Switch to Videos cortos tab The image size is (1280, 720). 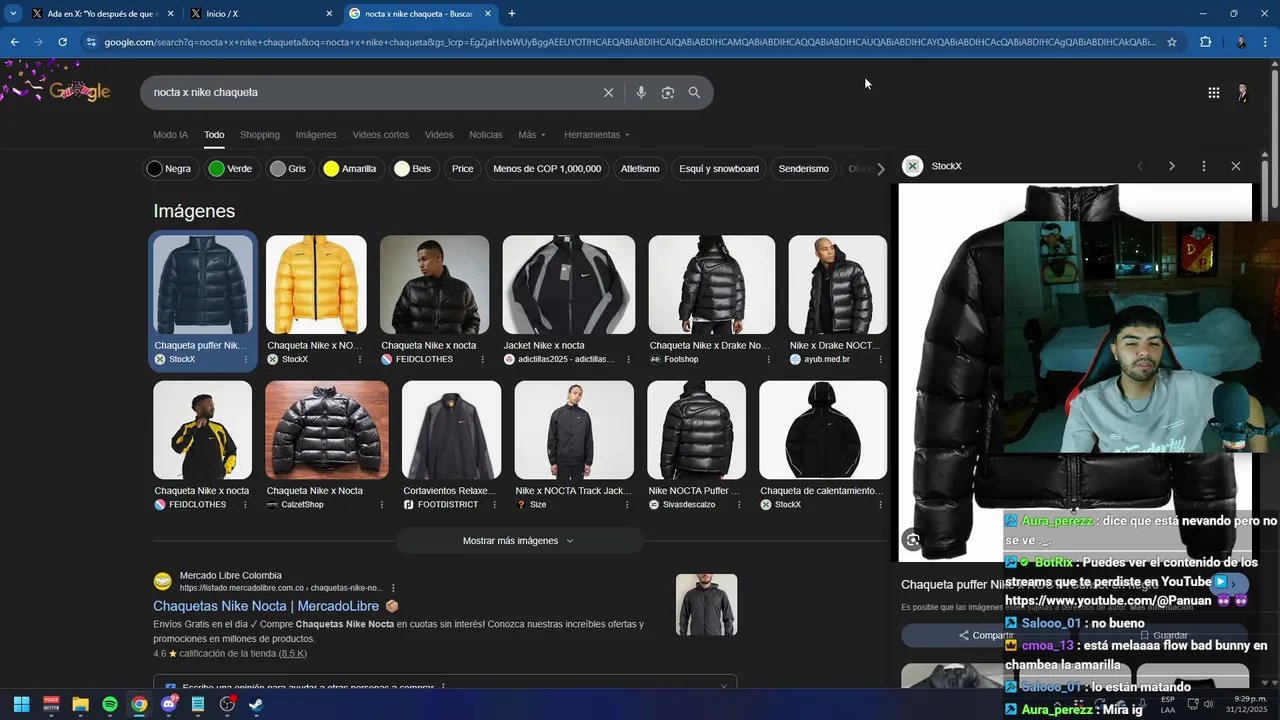coord(381,135)
